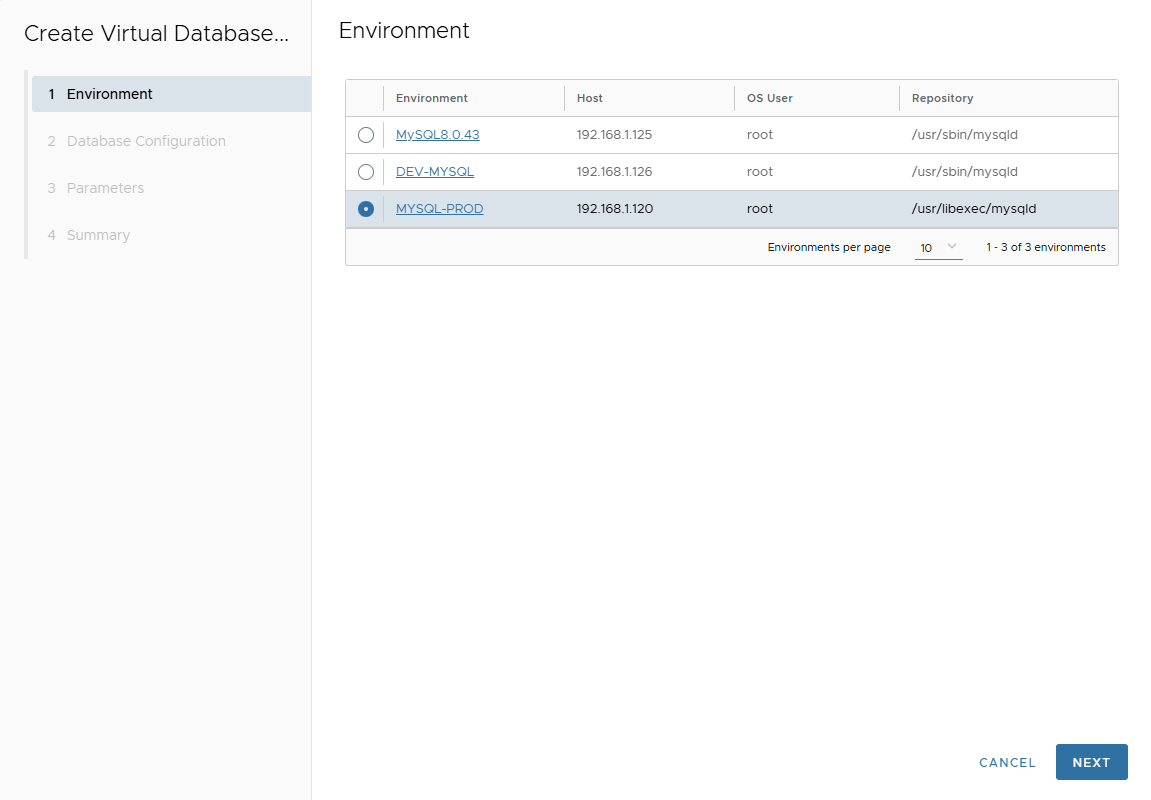Go to the Summary wizard step
This screenshot has width=1151, height=800.
coord(98,235)
